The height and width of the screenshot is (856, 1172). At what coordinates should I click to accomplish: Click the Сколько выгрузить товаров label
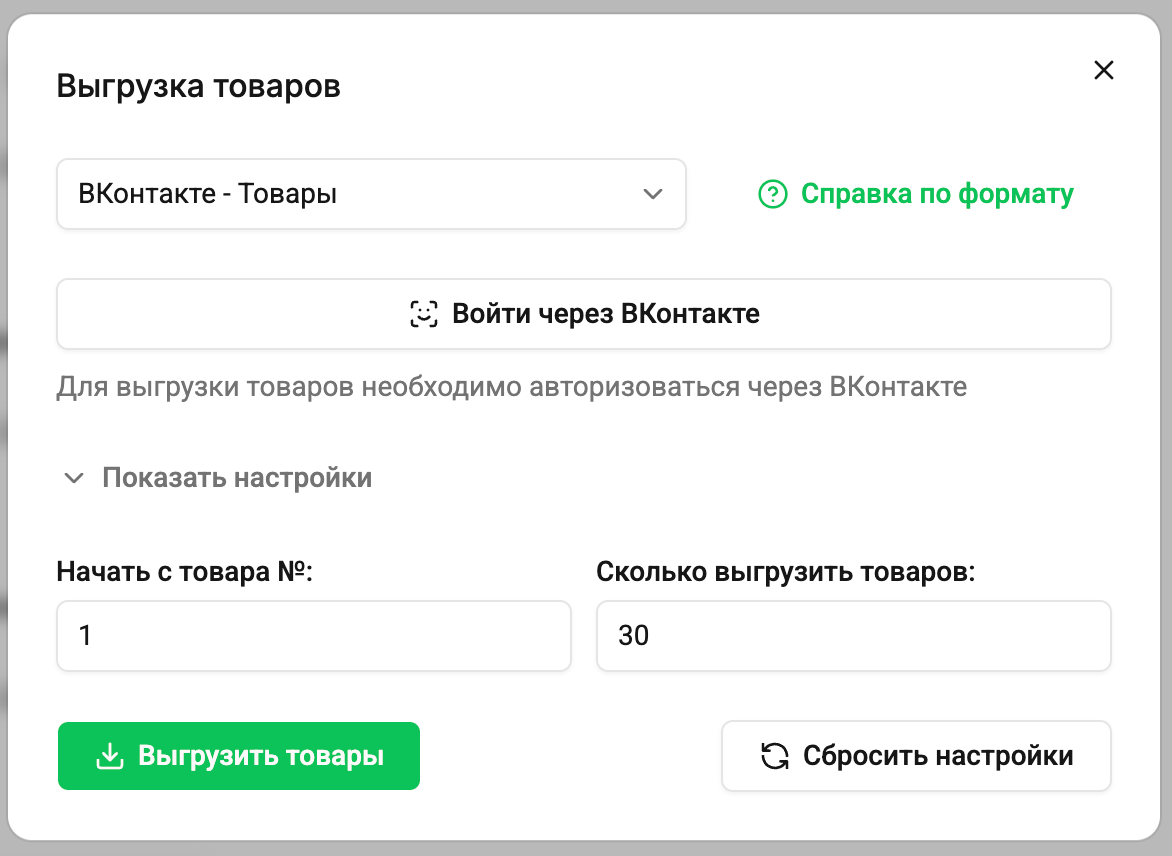coord(786,572)
